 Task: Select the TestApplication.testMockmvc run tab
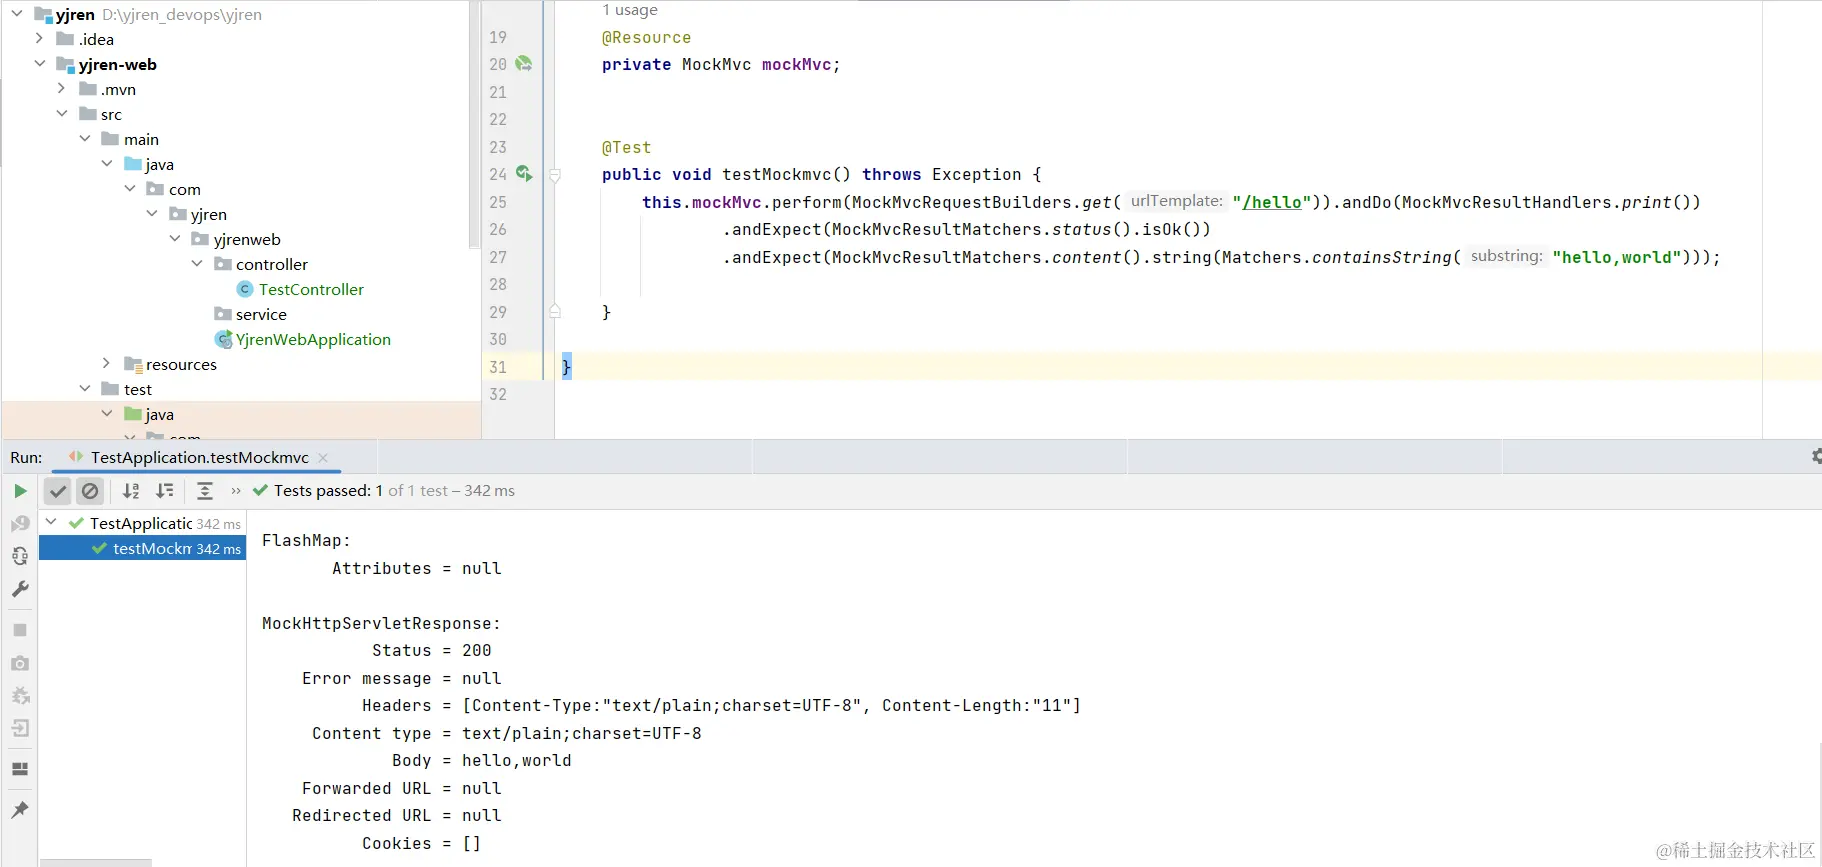pyautogui.click(x=199, y=458)
